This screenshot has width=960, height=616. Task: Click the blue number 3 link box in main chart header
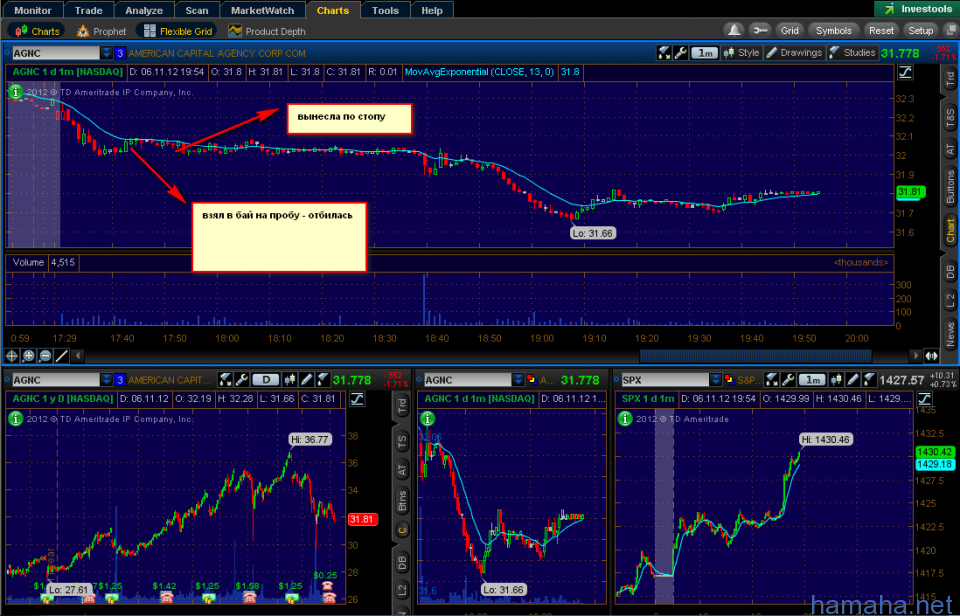pyautogui.click(x=120, y=53)
